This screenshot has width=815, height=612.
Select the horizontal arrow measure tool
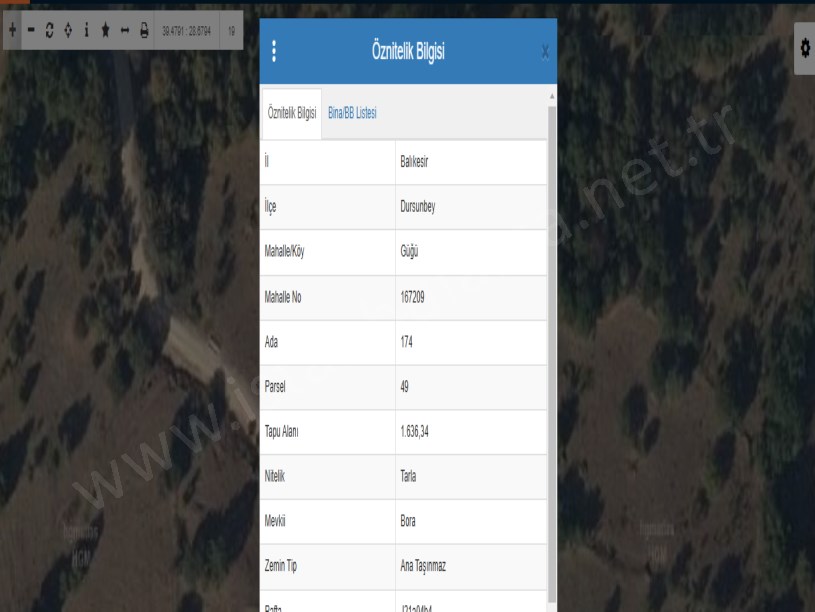125,31
